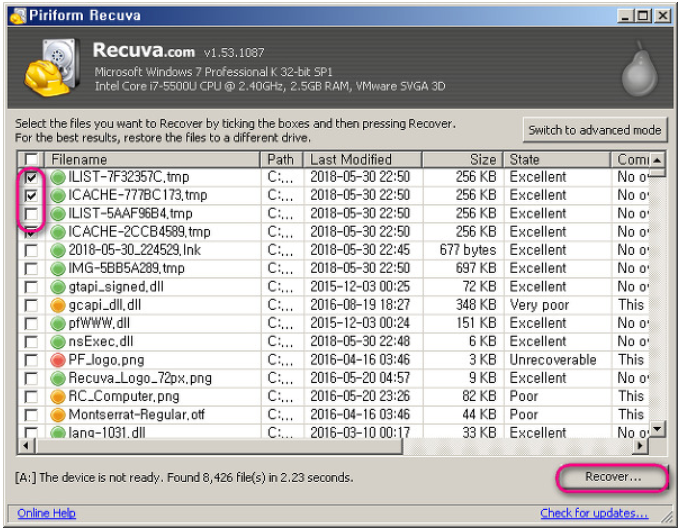Sort by the Filename column header
The image size is (680, 532).
(153, 160)
